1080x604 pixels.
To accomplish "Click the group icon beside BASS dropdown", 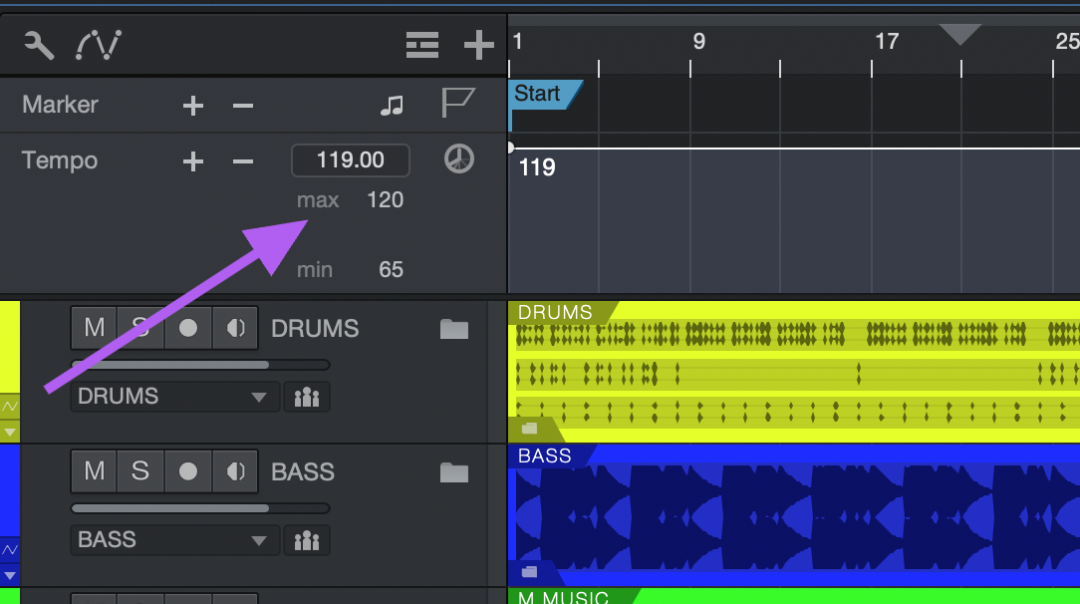I will click(x=307, y=540).
